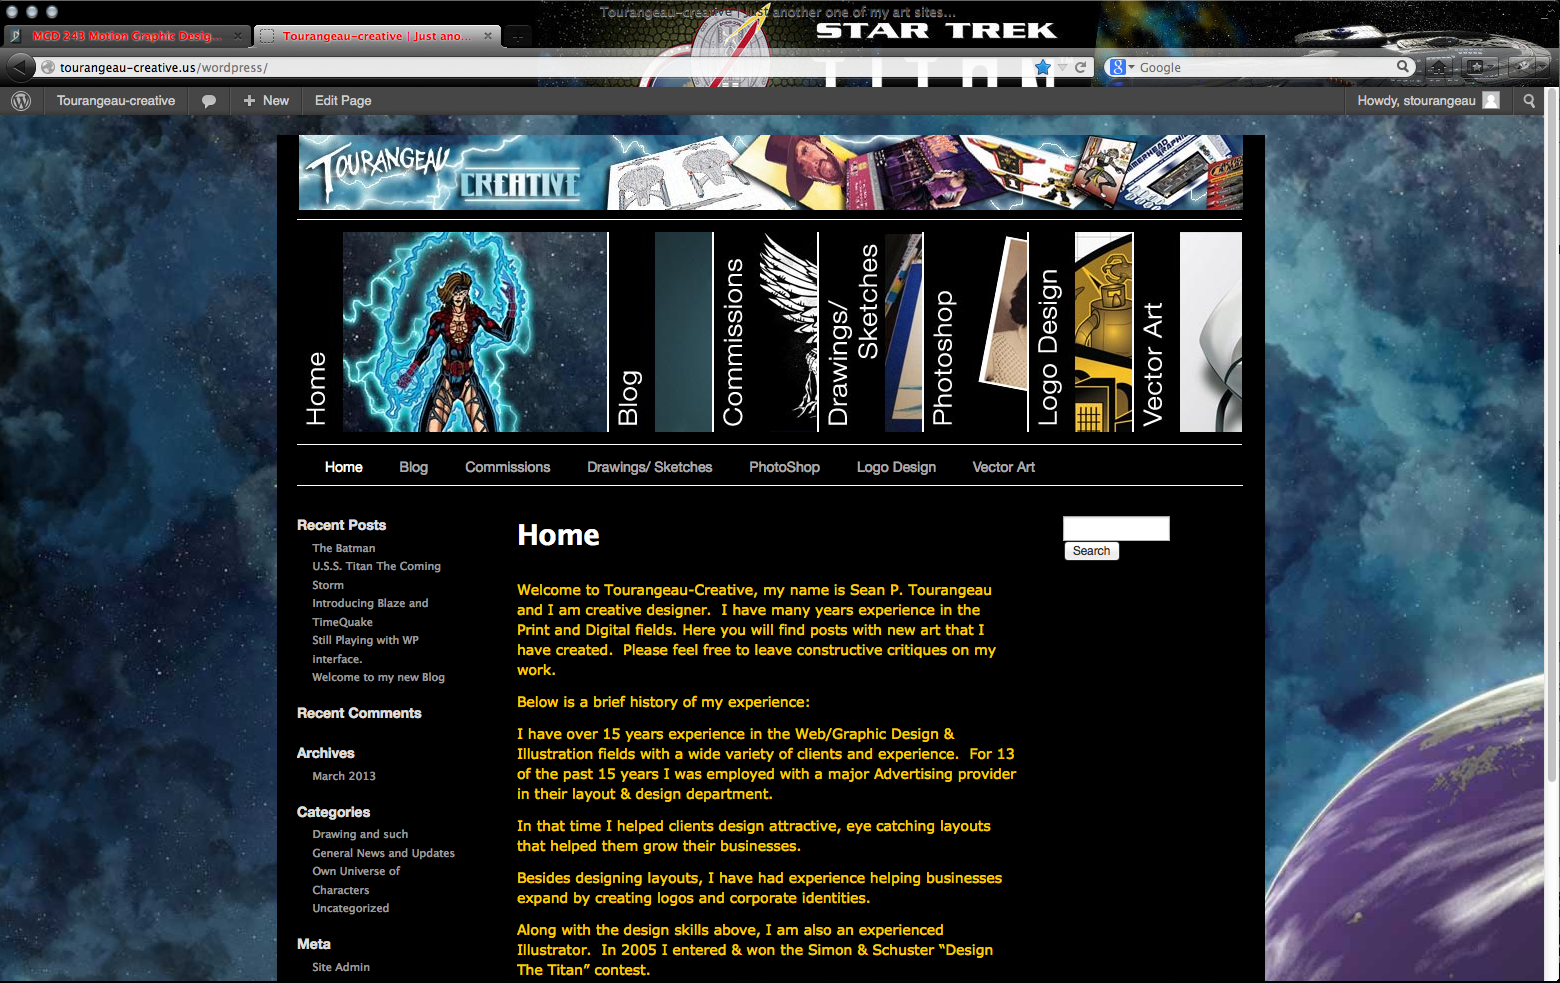Open Introducing Blaze and TimeQuake post
This screenshot has width=1560, height=983.
[370, 612]
